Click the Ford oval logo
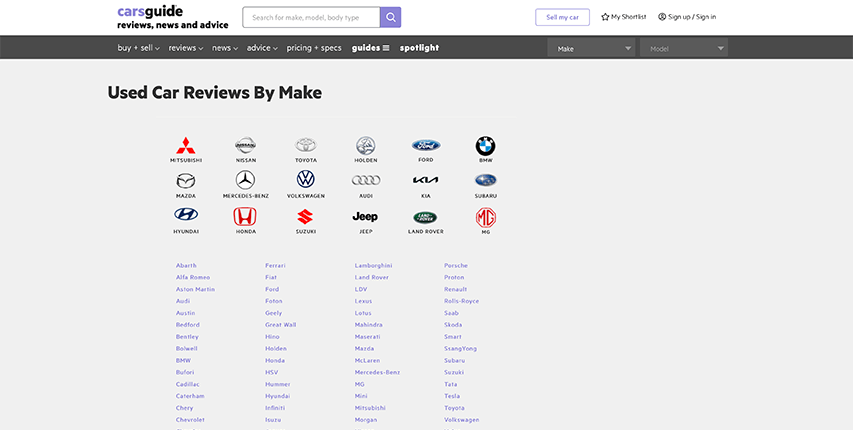The height and width of the screenshot is (430, 853). (x=426, y=145)
